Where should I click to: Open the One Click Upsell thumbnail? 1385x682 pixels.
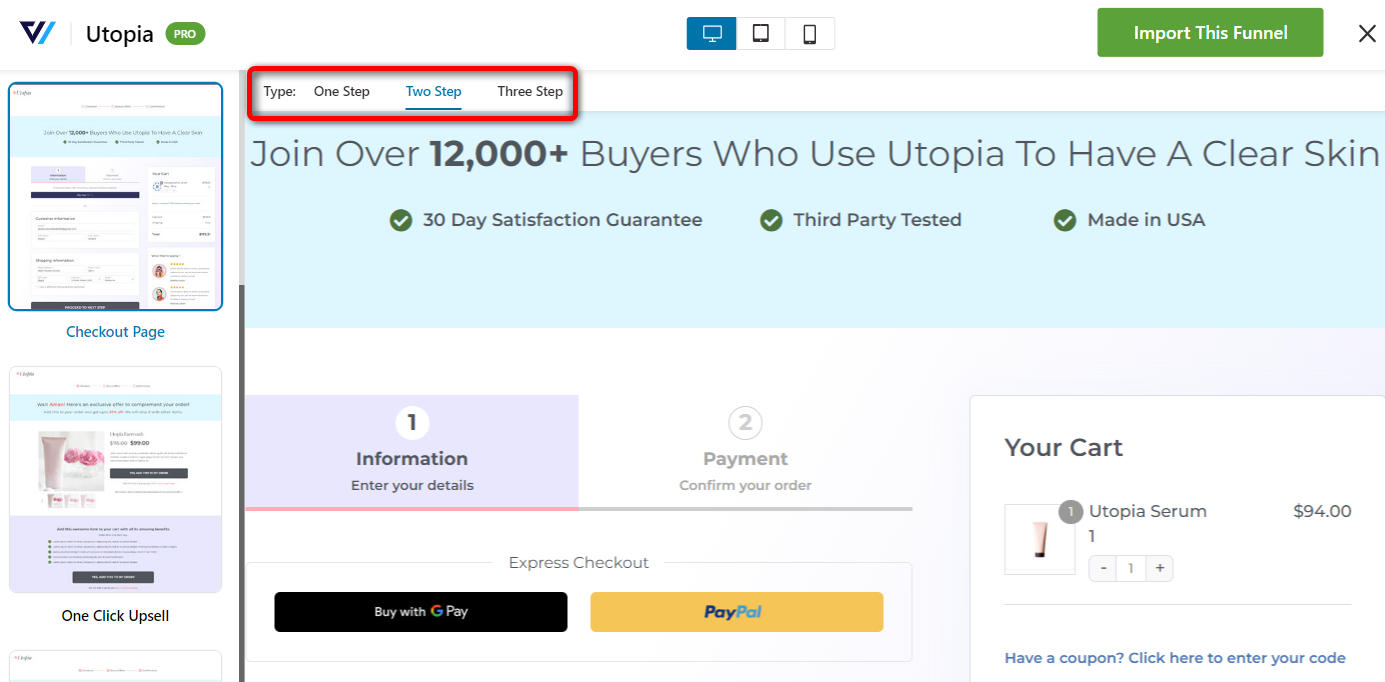pyautogui.click(x=115, y=479)
